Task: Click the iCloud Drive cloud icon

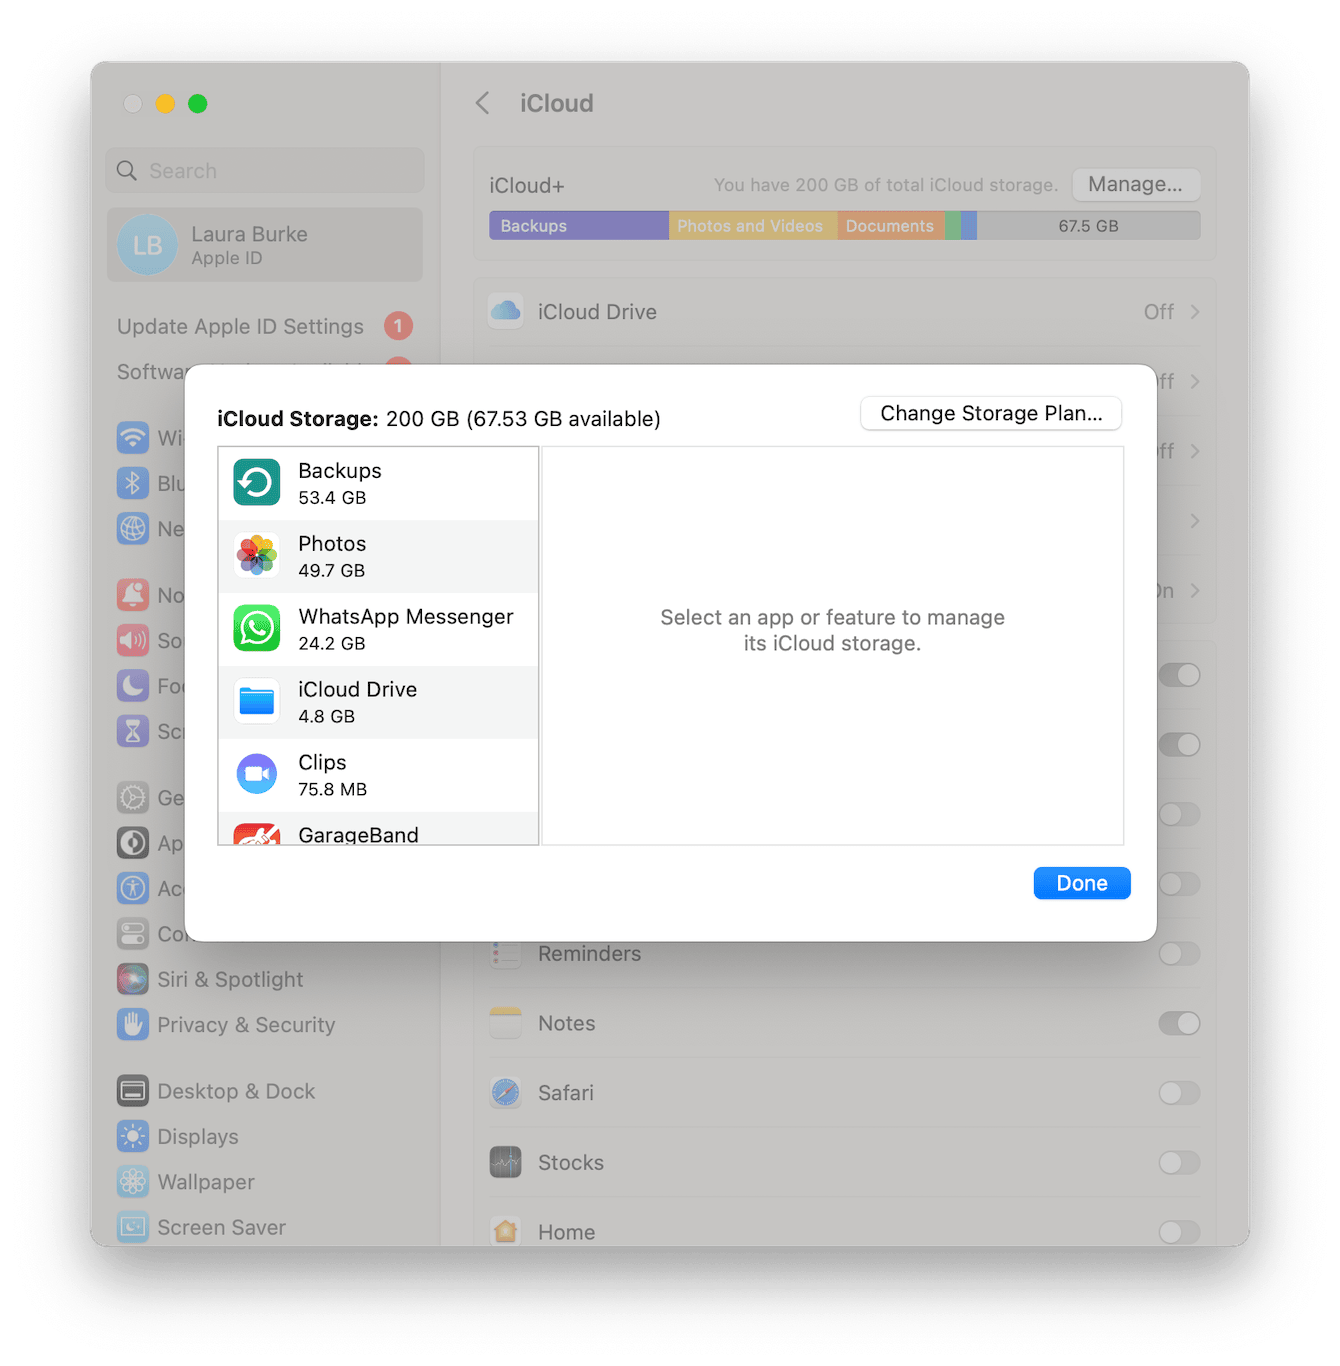Action: click(506, 312)
